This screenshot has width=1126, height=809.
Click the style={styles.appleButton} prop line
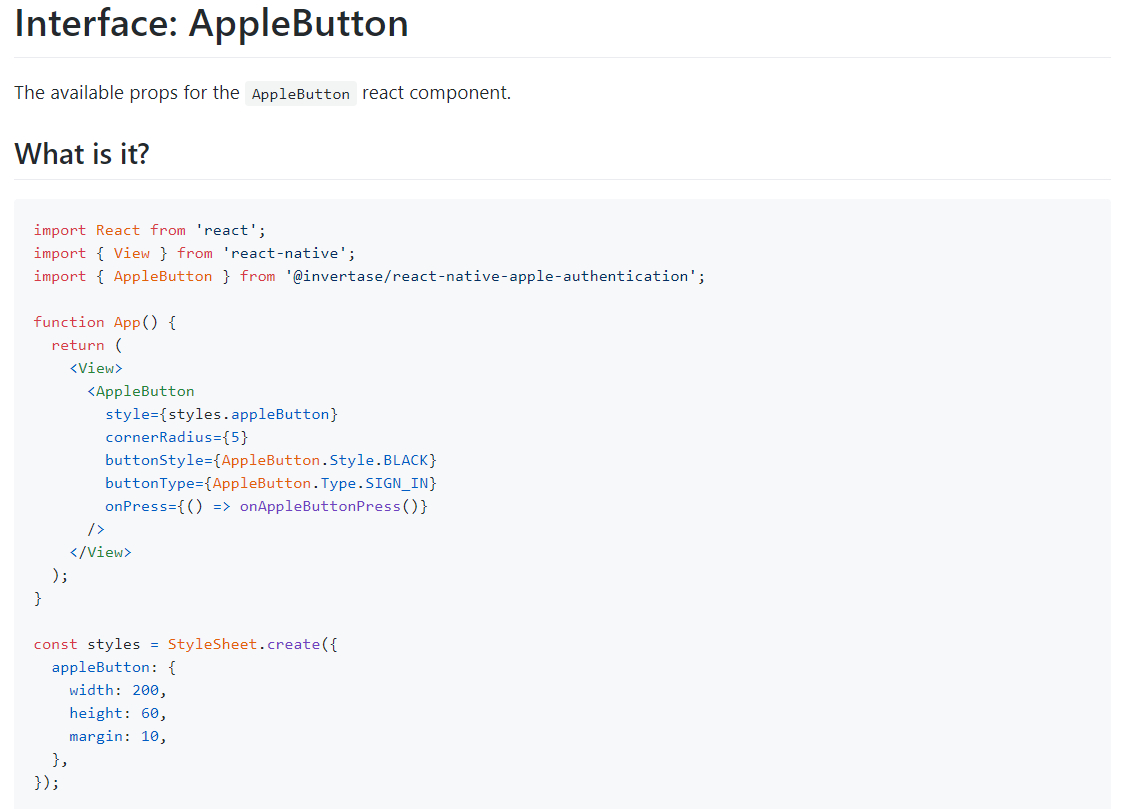[x=221, y=414]
